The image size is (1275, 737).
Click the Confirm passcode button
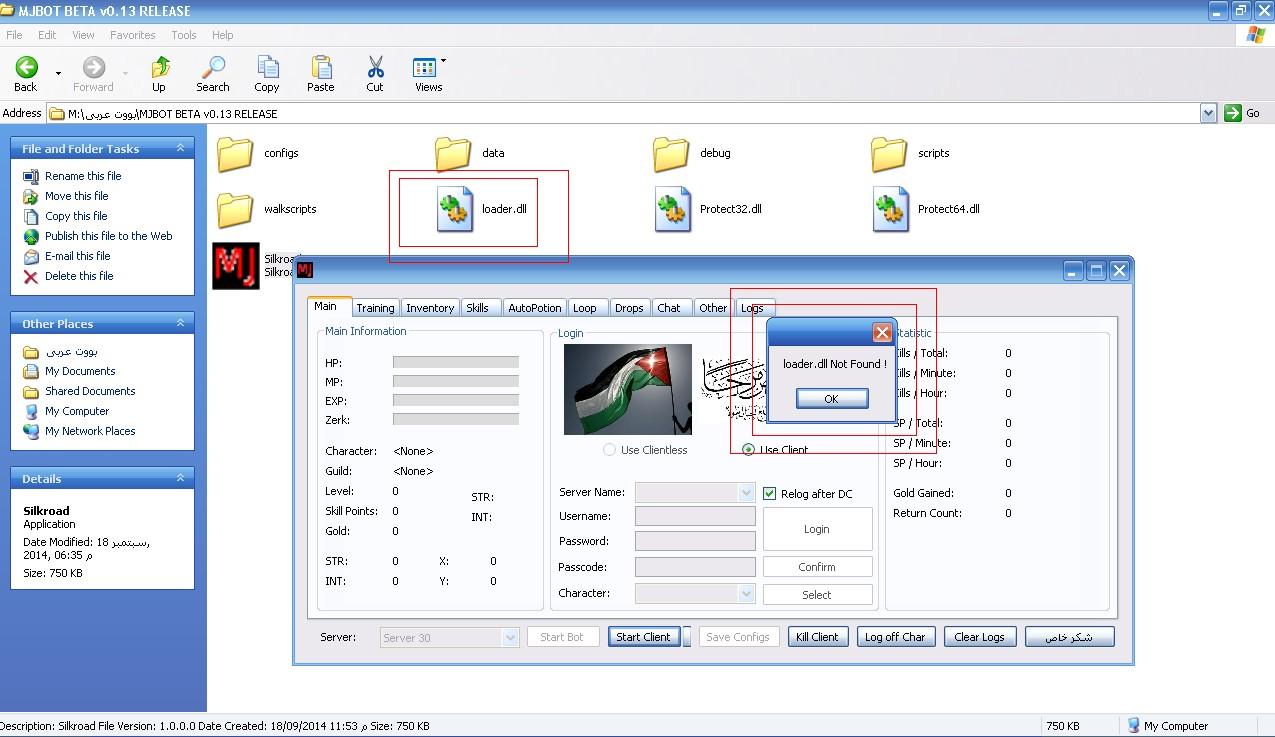point(817,567)
